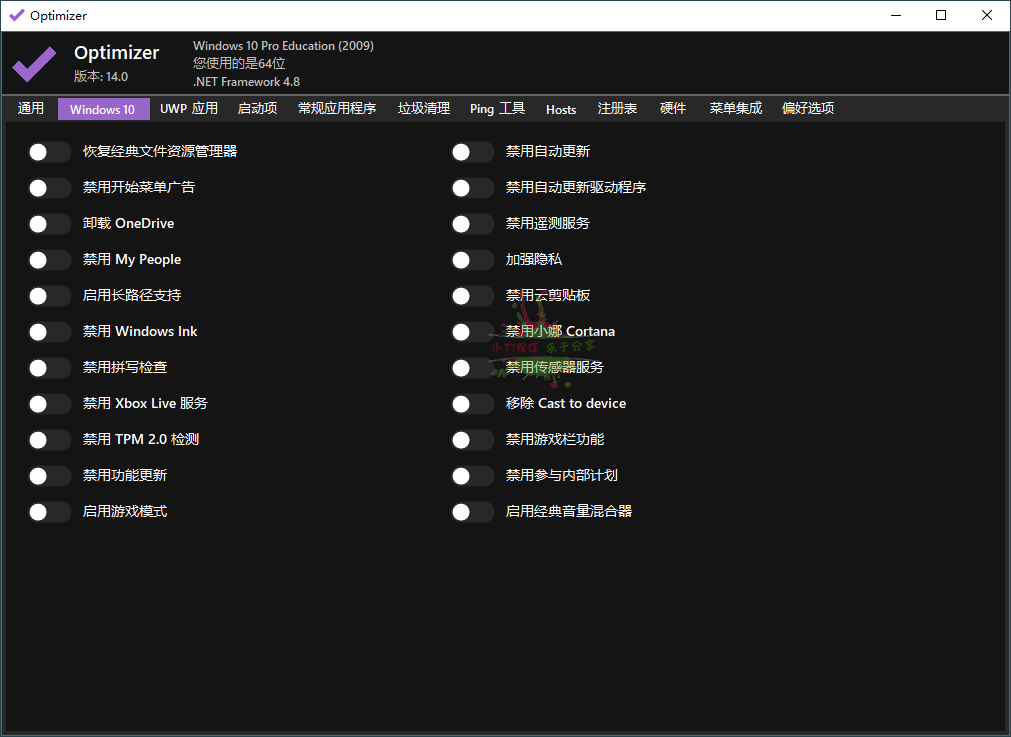Toggle 启用经典音量混合器
1011x737 pixels.
click(x=472, y=511)
